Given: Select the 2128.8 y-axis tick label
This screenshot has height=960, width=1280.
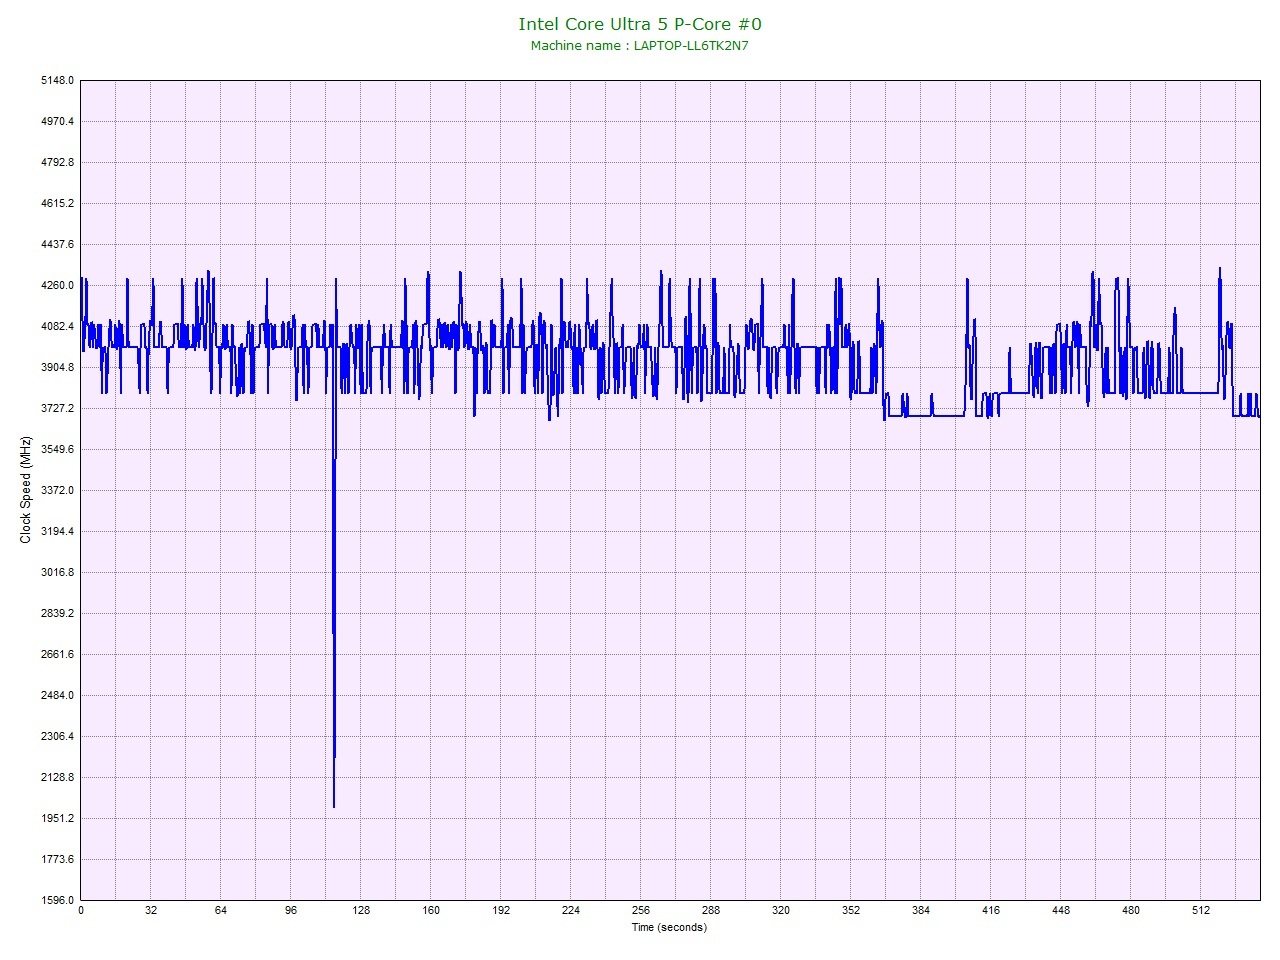Looking at the screenshot, I should [x=57, y=777].
